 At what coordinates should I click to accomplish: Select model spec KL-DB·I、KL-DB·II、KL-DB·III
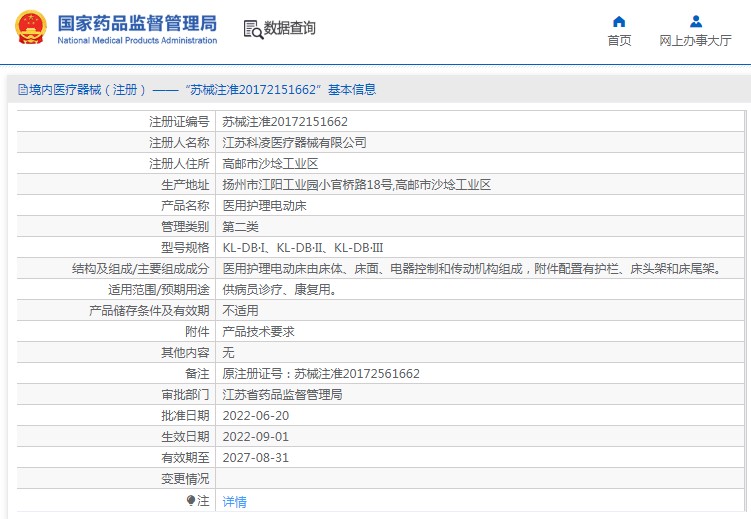pos(303,248)
